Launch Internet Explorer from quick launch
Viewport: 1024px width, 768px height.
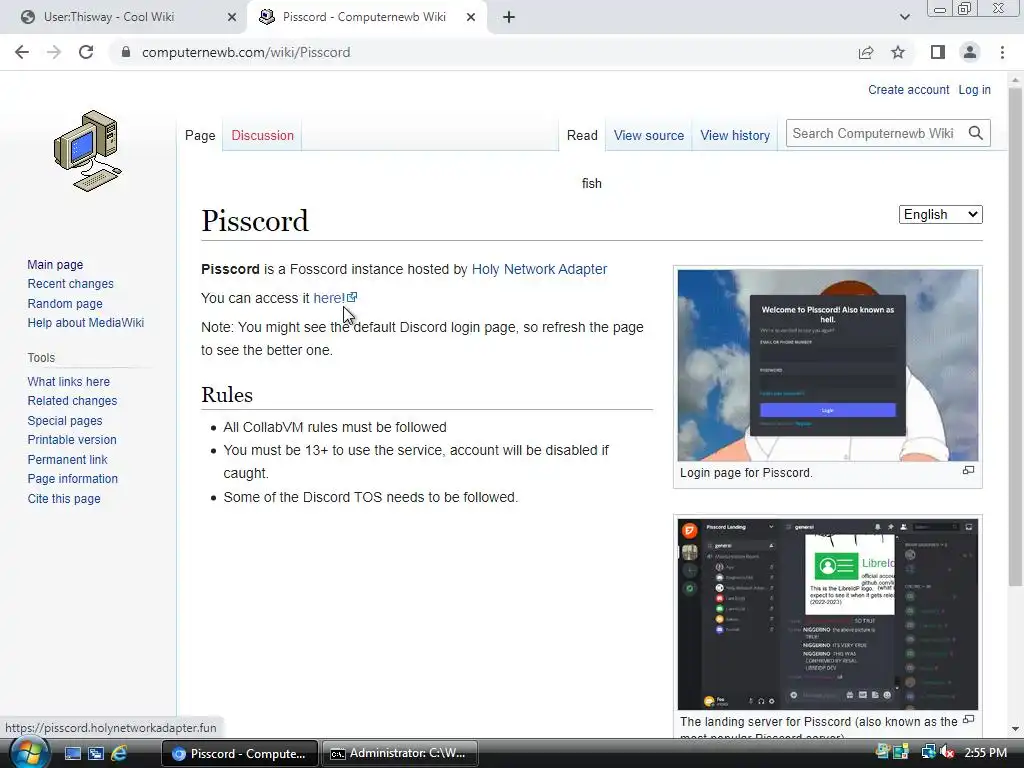point(119,754)
